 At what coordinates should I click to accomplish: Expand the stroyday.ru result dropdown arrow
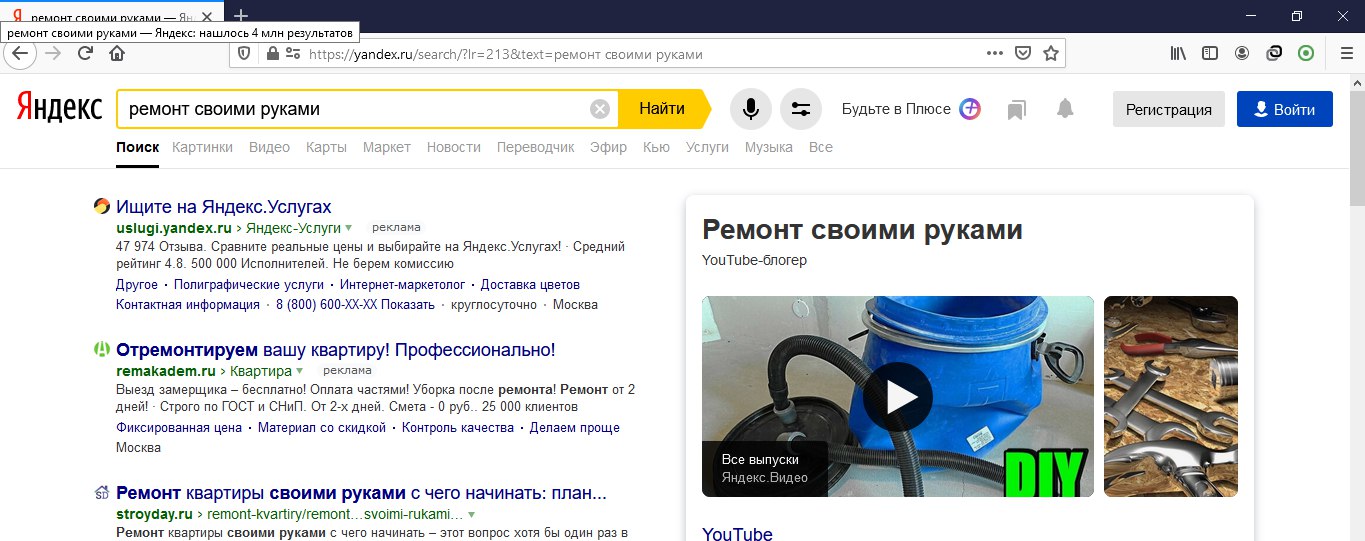471,514
